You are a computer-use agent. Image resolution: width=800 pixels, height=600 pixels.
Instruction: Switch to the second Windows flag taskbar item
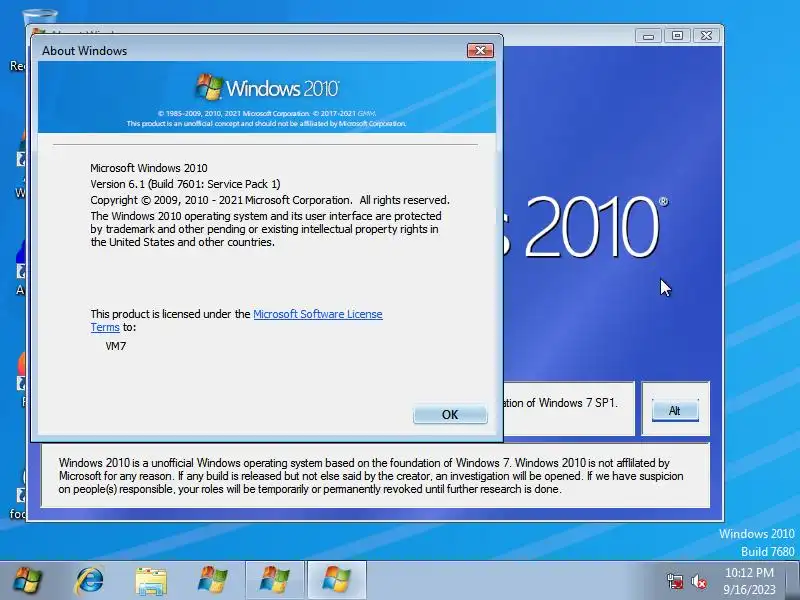275,580
